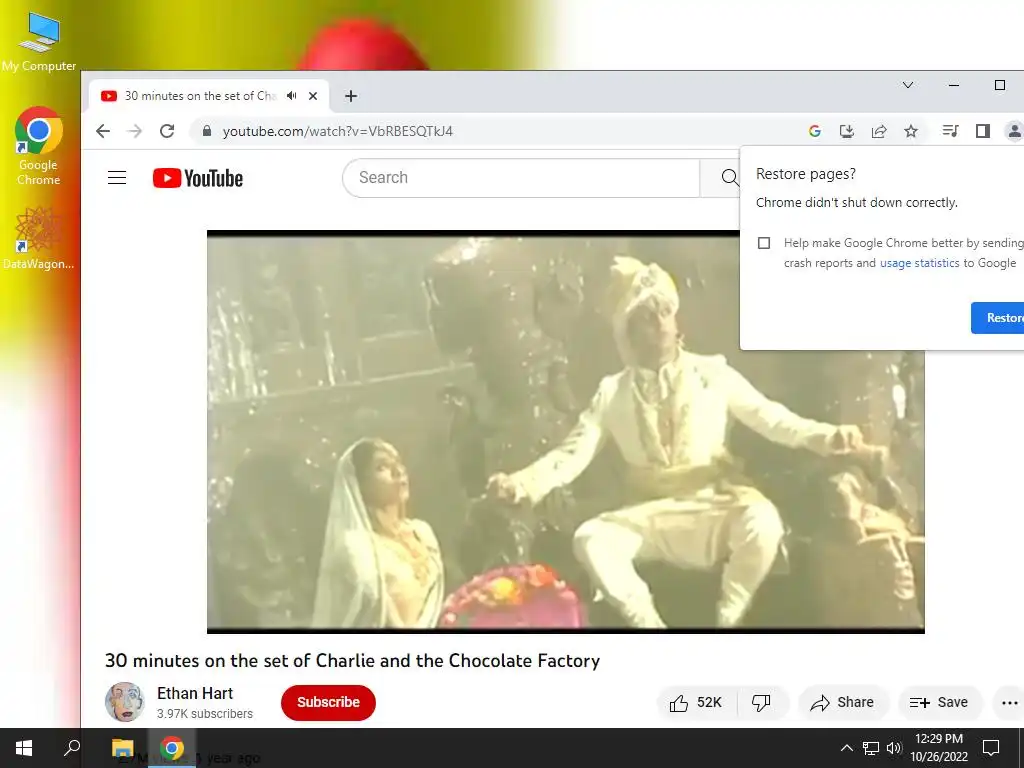
Task: Open YouTube hamburger guide menu
Action: point(117,178)
